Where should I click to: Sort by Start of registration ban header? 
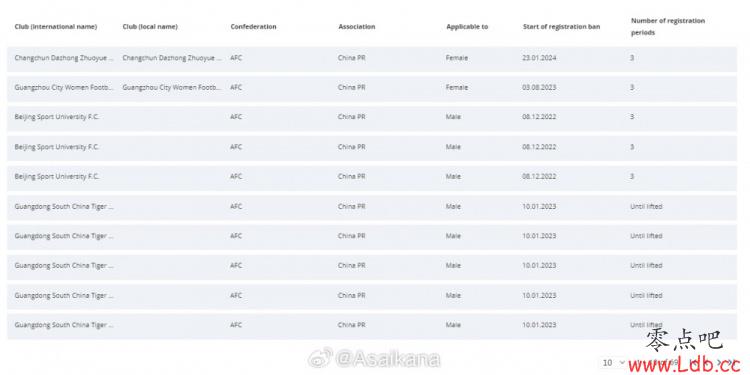coord(561,27)
